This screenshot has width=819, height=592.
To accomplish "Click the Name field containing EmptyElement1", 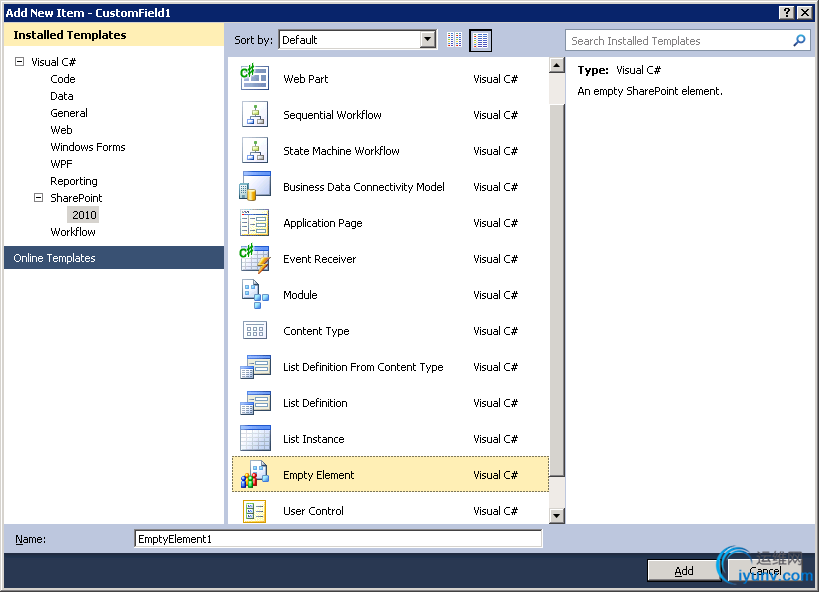I will 338,539.
